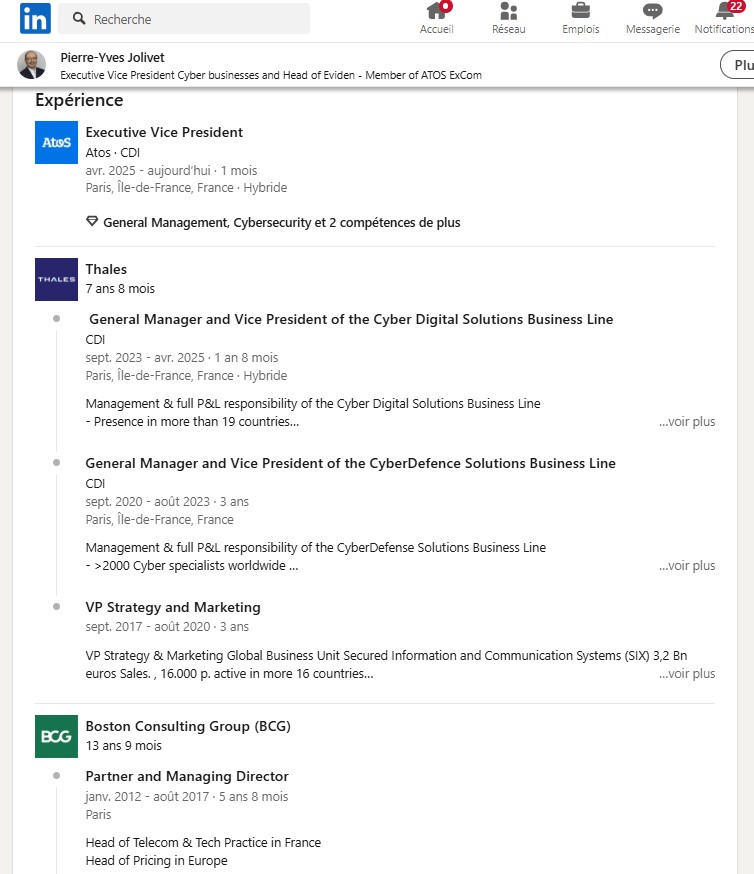
Task: Open the Boston Consulting Group (BCG) company name
Action: (188, 726)
